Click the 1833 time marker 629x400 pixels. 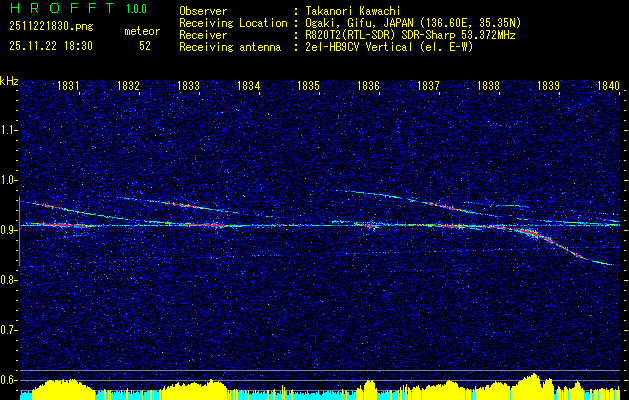(188, 87)
